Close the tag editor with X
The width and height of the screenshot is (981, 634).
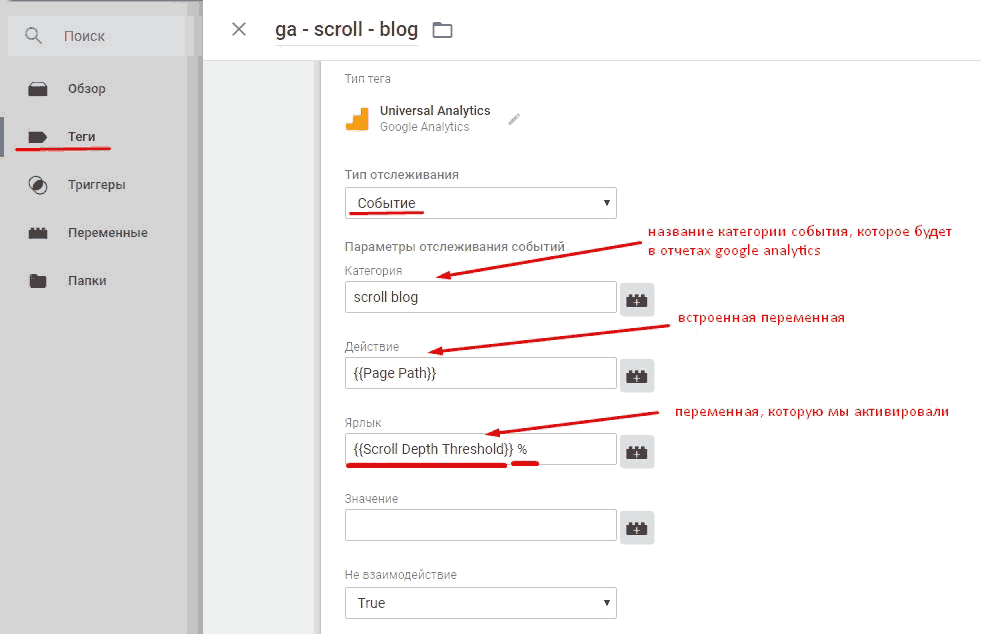239,29
